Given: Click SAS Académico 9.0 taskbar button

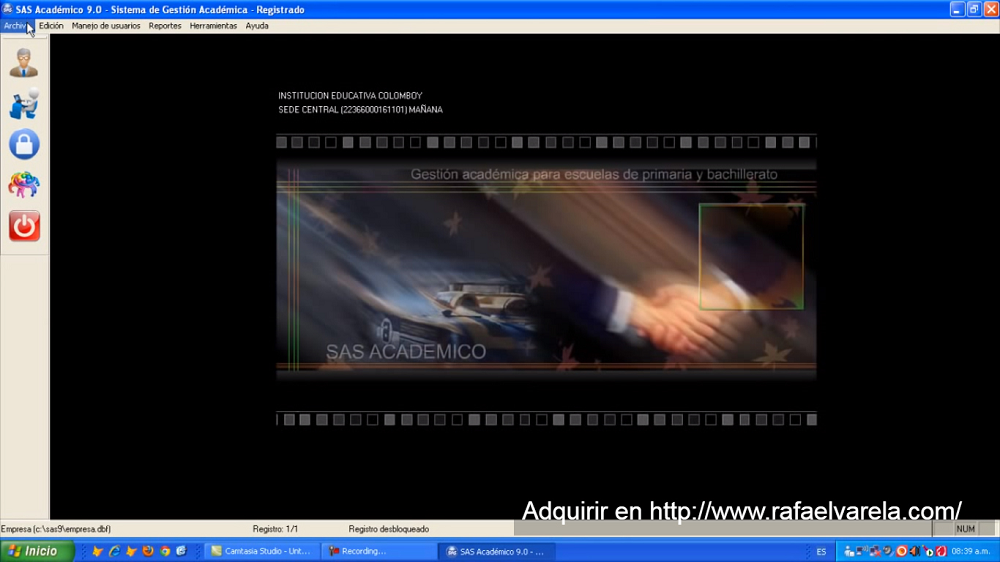Looking at the screenshot, I should (496, 551).
